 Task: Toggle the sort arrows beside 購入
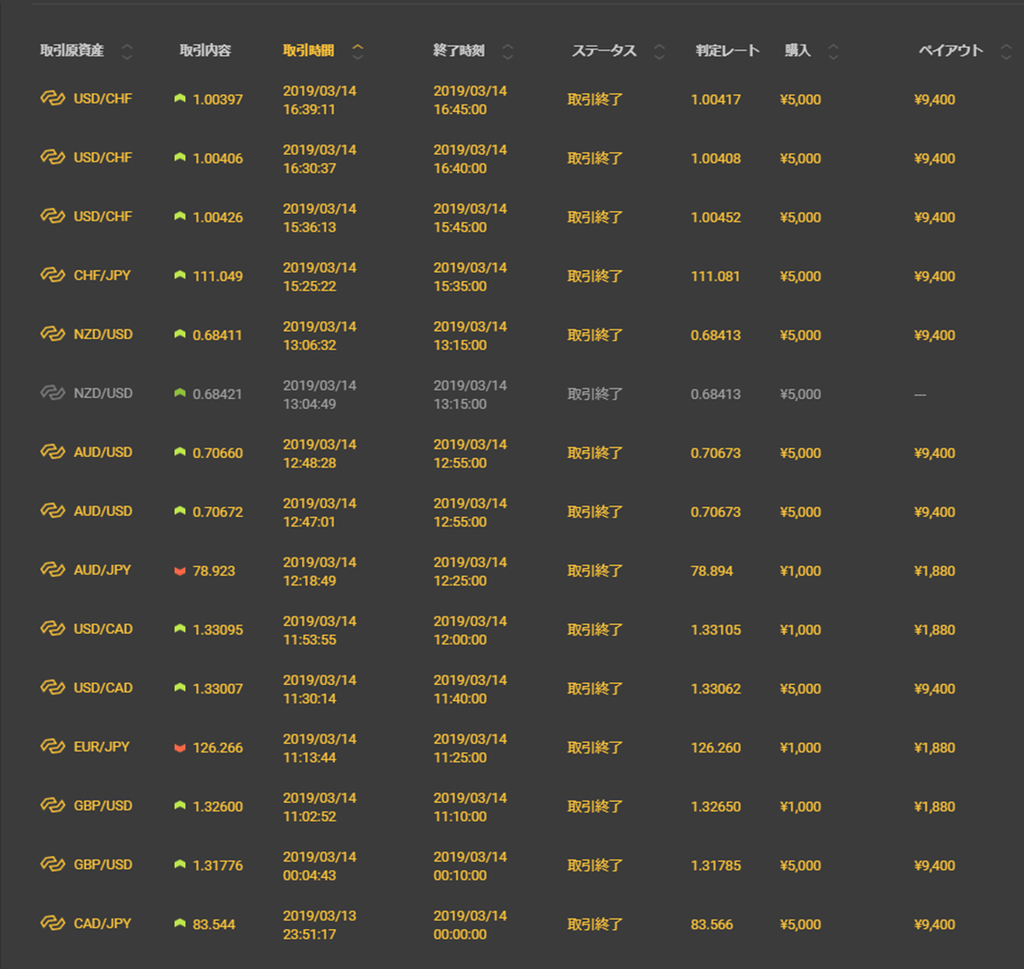pos(833,51)
